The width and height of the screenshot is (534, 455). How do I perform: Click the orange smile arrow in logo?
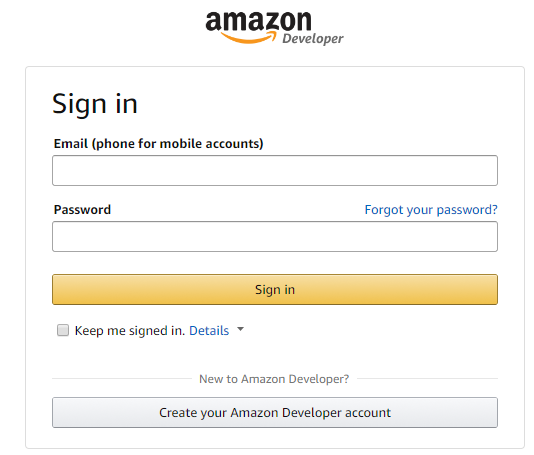(249, 37)
